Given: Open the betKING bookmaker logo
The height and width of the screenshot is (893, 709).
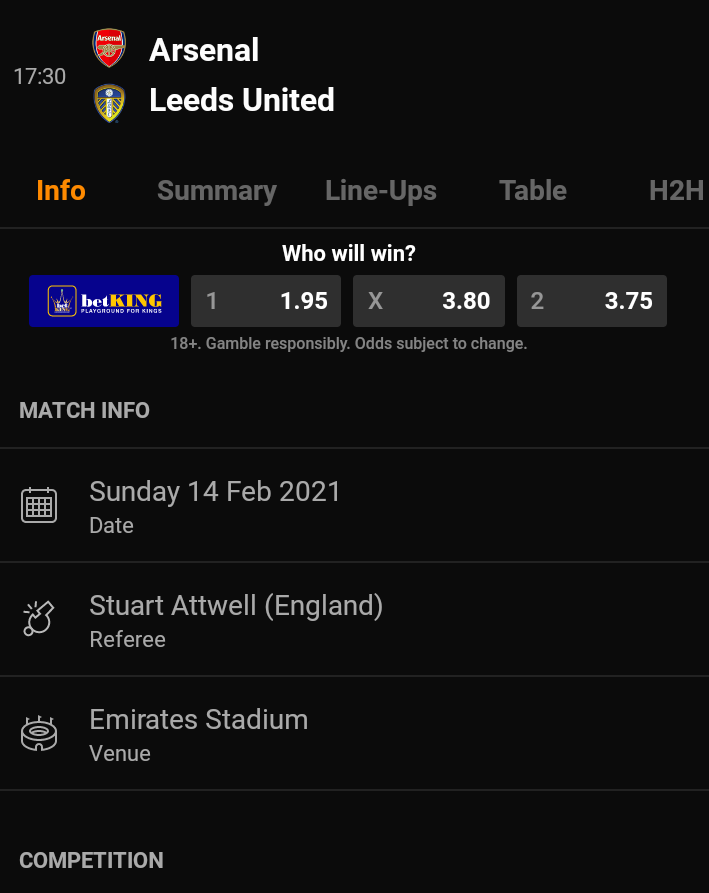Looking at the screenshot, I should click(x=104, y=301).
